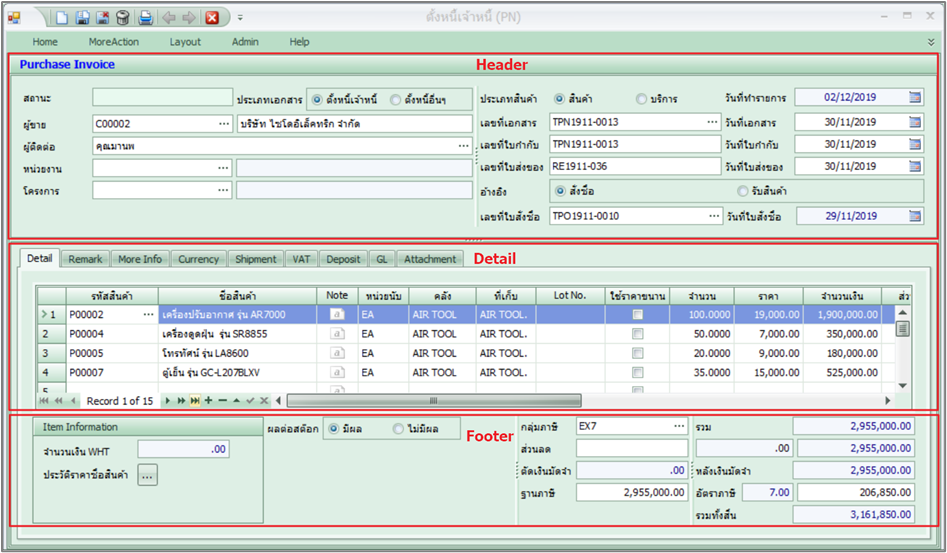Open the ผู้ติดต่อ contact lookup dropdown
Viewport: 947px width, 553px height.
(x=463, y=146)
